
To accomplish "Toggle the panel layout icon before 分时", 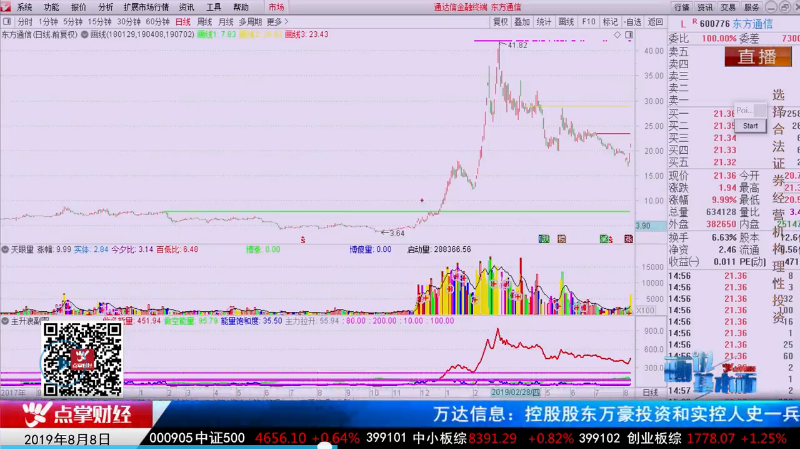I will coord(7,22).
